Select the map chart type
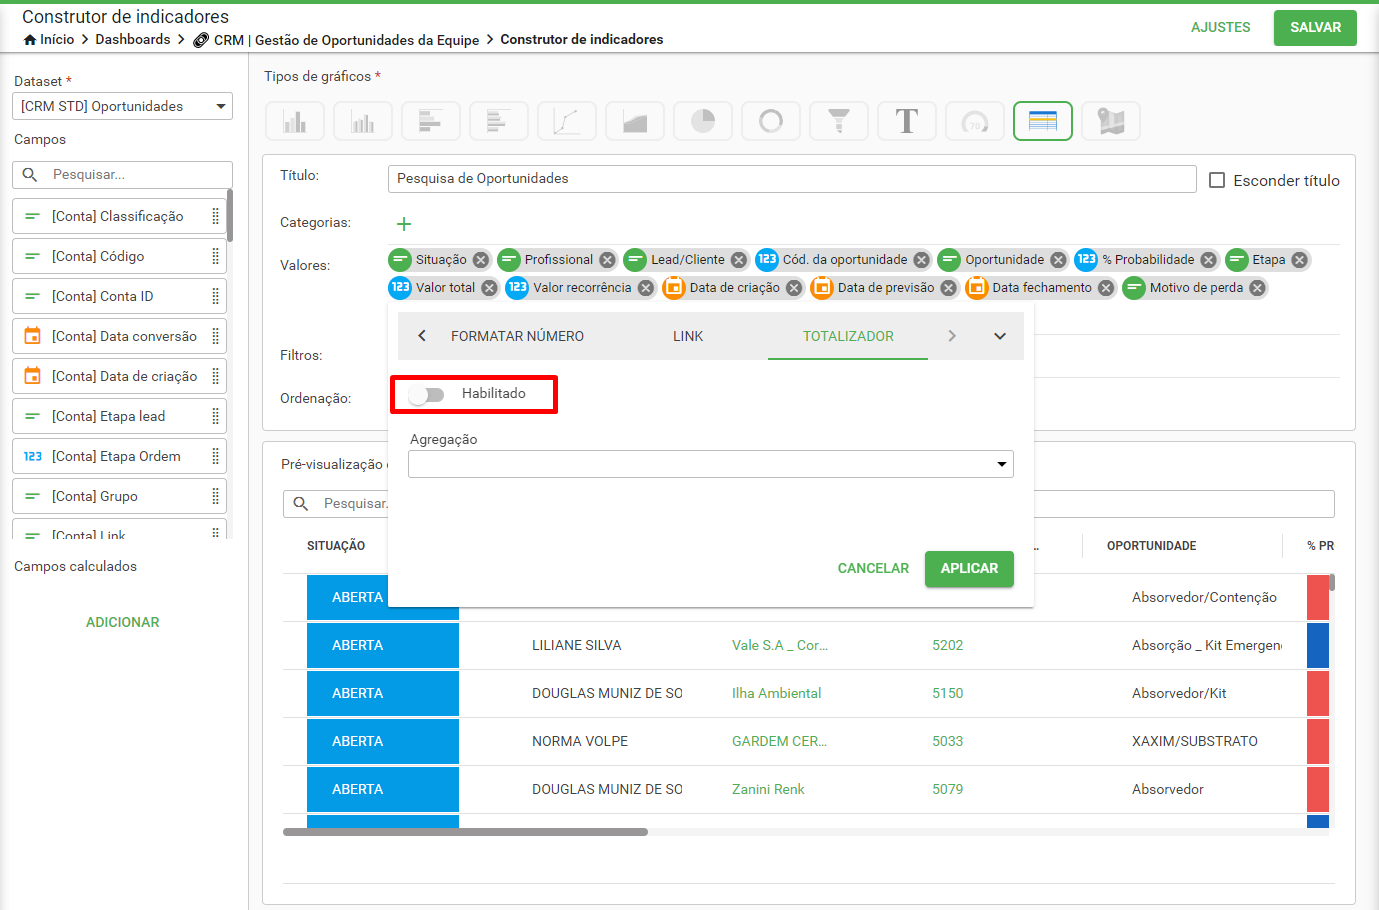Viewport: 1379px width, 910px height. (1111, 121)
